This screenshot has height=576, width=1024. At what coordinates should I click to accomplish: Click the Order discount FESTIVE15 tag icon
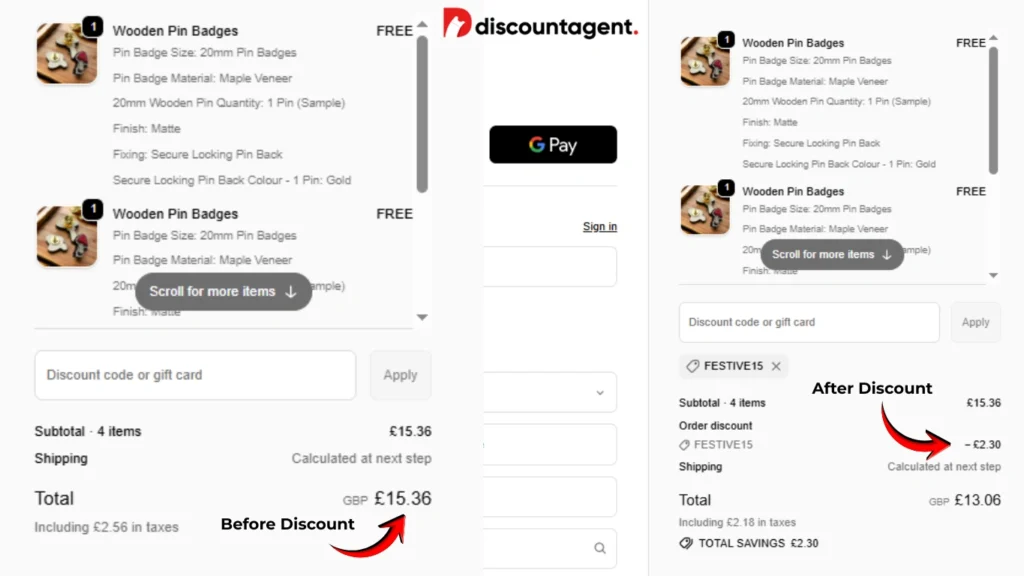tap(684, 445)
